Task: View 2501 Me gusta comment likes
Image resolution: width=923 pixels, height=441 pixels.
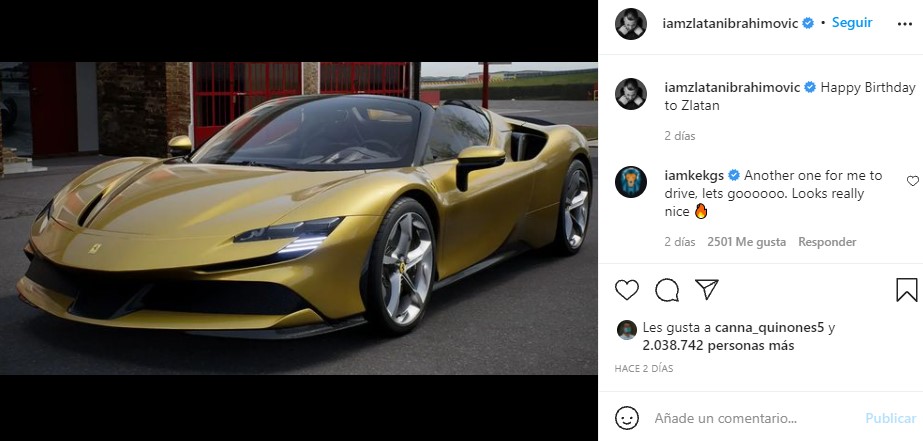Action: [x=746, y=242]
